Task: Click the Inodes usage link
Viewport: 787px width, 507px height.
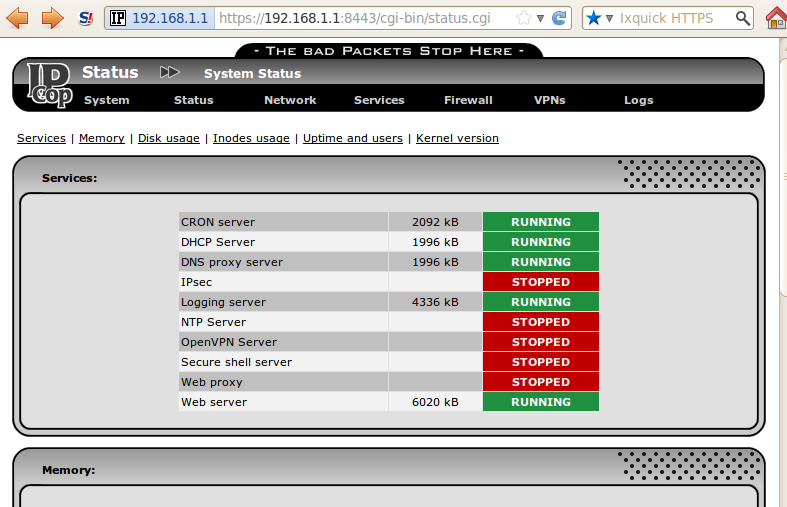Action: [251, 138]
